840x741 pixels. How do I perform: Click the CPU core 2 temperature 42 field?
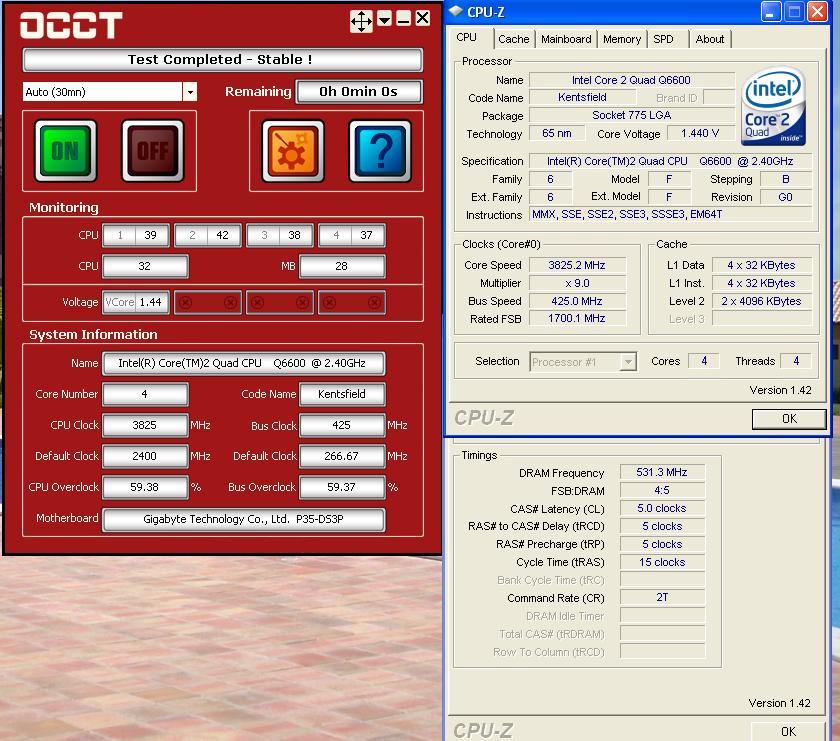coord(208,235)
